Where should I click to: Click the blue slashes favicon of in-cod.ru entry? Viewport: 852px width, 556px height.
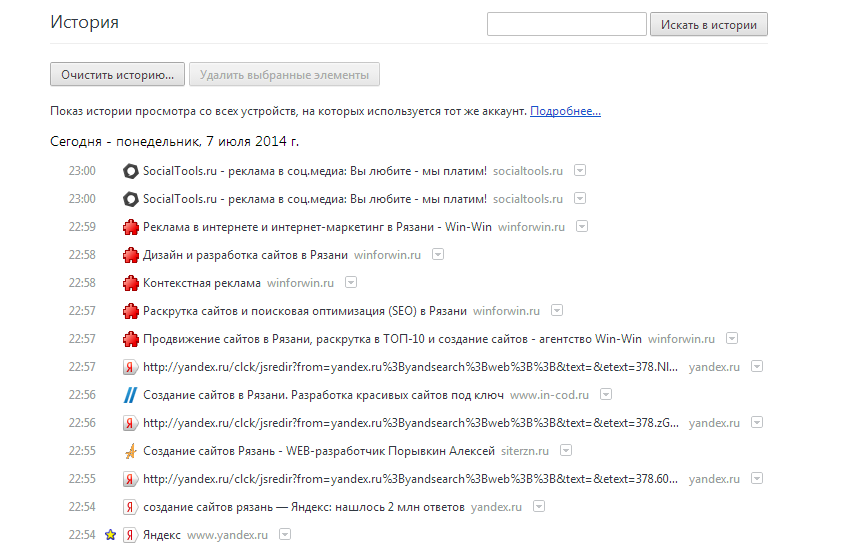(130, 395)
